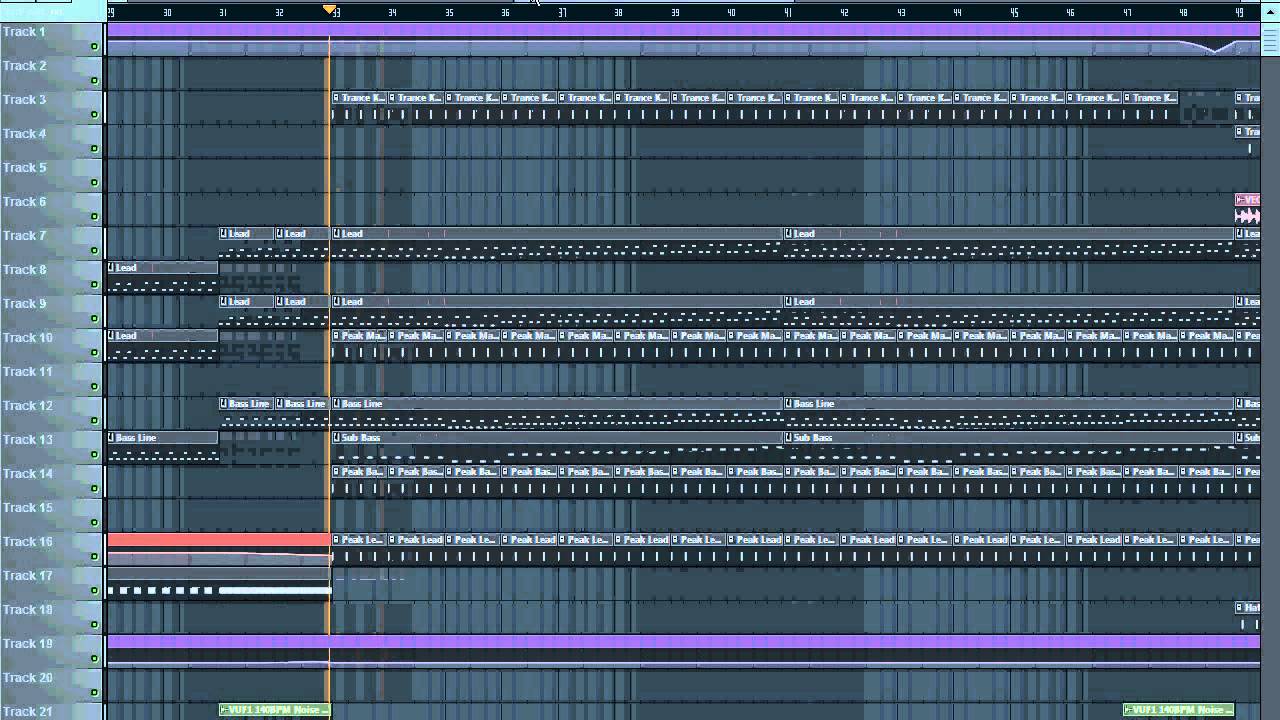Toggle mute LED on Track 13
The height and width of the screenshot is (720, 1280).
pos(95,455)
